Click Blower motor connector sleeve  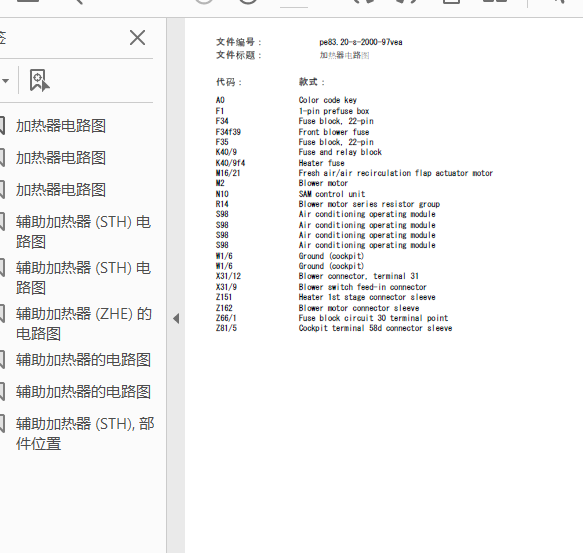(x=359, y=308)
